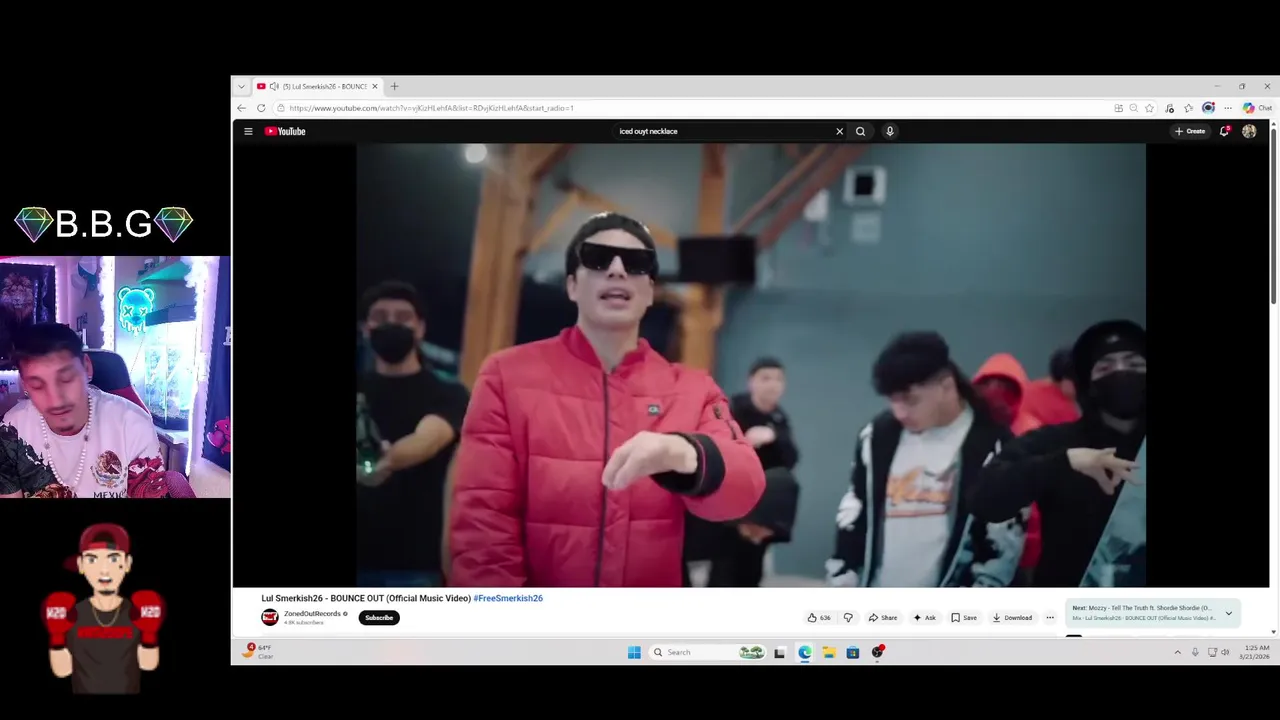Open Microsoft Edge from taskbar
The width and height of the screenshot is (1280, 720).
(804, 652)
